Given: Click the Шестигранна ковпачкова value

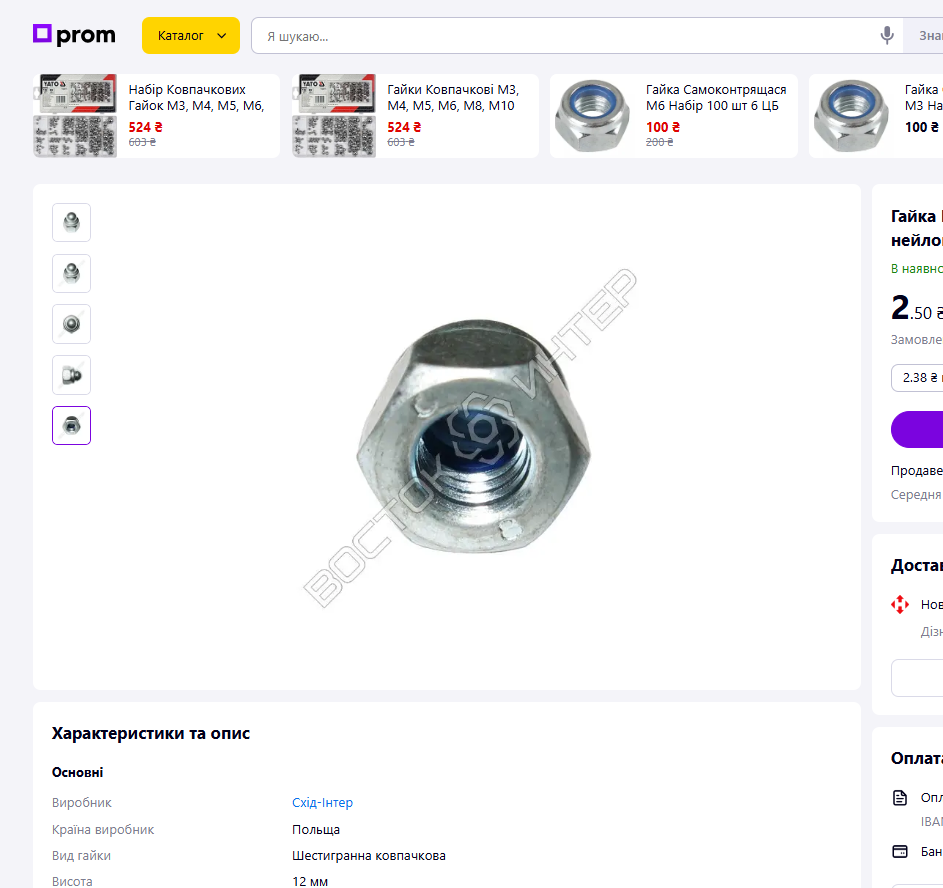Looking at the screenshot, I should 369,856.
